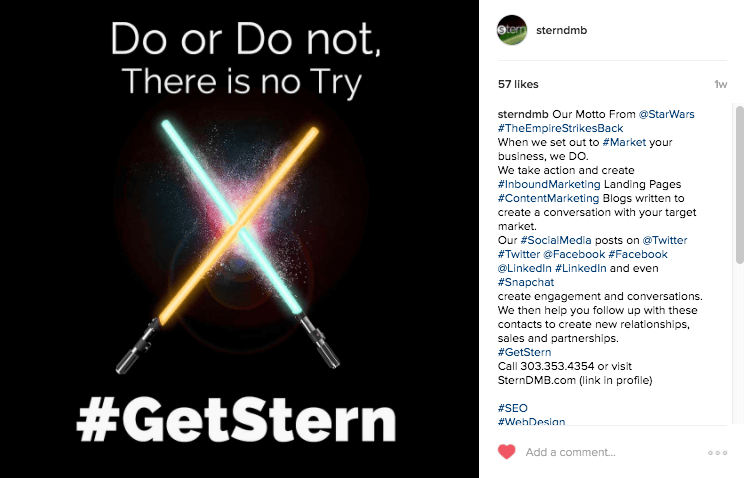The image size is (744, 478).
Task: Click the caption scrollbar thumb
Action: [739, 185]
